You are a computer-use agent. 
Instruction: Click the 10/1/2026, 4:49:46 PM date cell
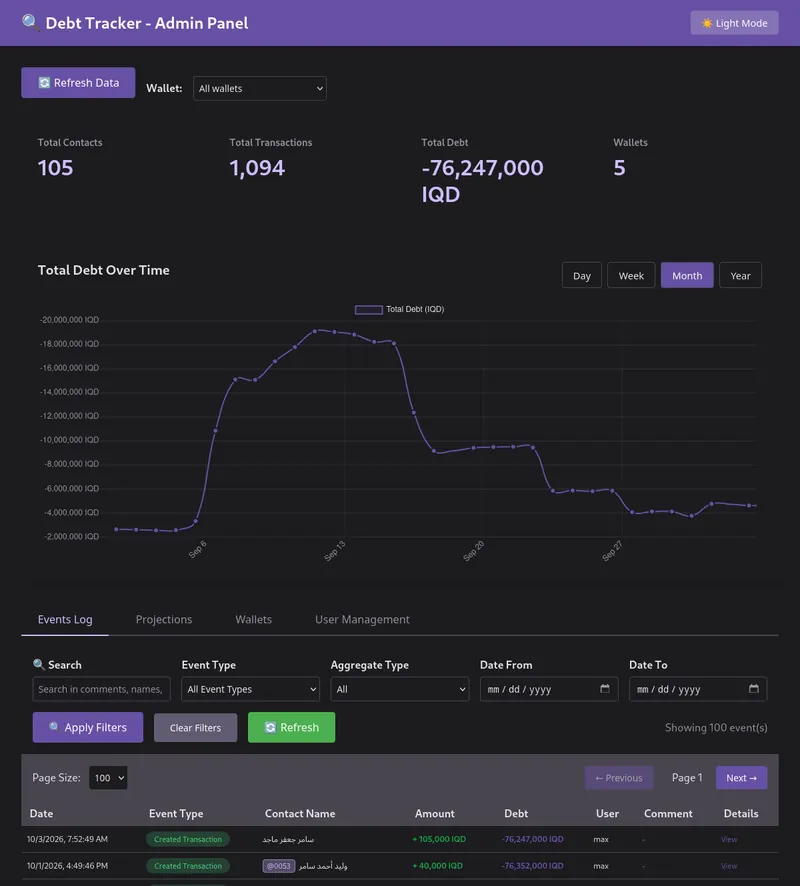pyautogui.click(x=67, y=866)
